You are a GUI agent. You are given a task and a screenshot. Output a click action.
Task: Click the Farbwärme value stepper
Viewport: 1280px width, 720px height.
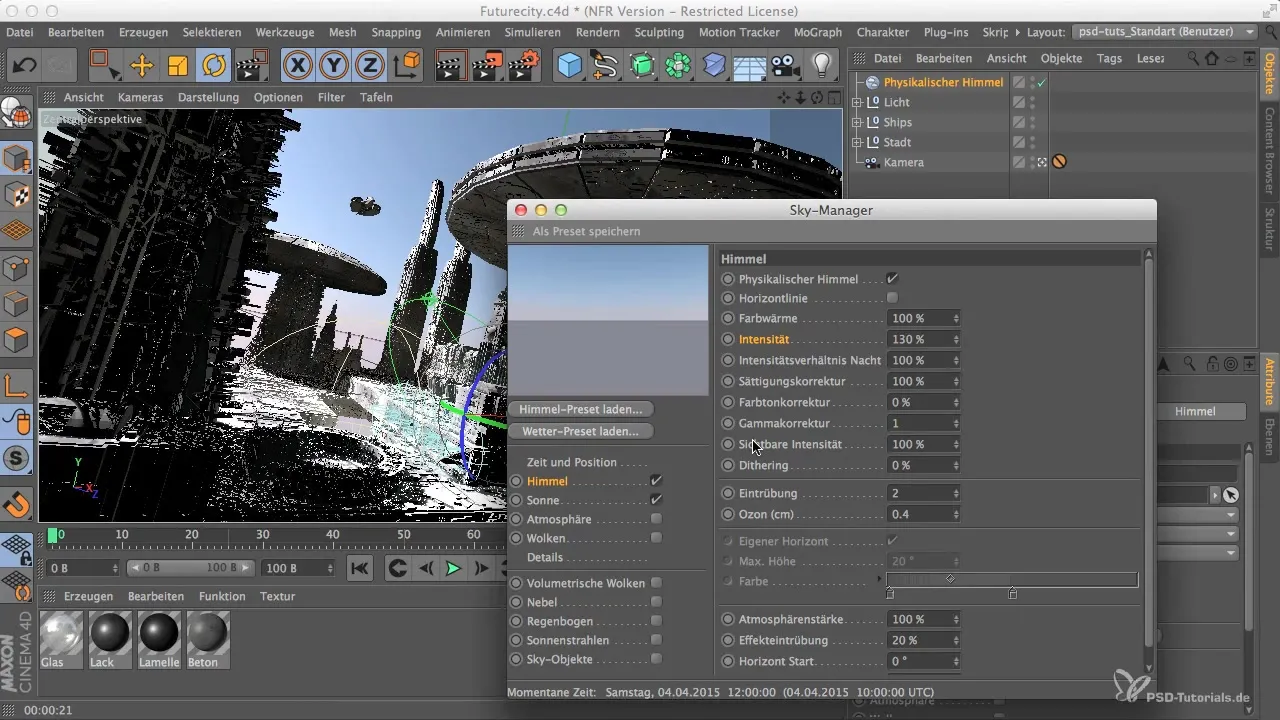coord(956,319)
